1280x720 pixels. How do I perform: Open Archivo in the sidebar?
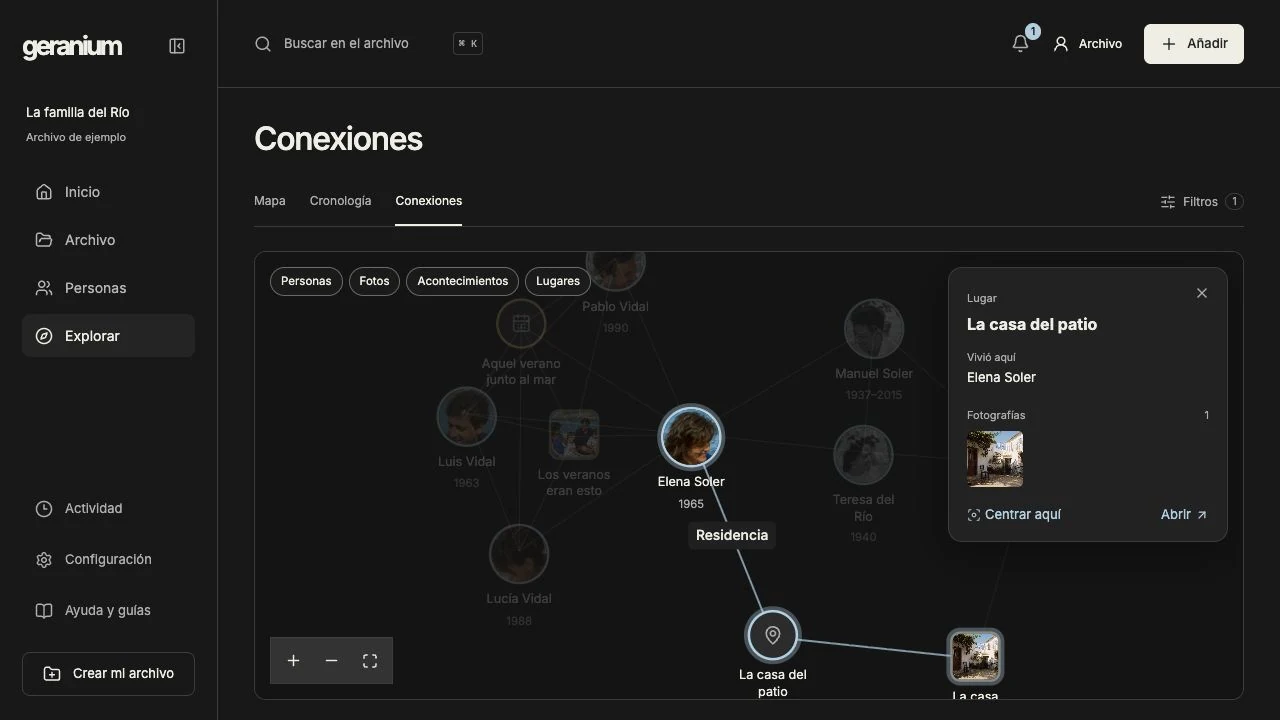click(x=108, y=240)
